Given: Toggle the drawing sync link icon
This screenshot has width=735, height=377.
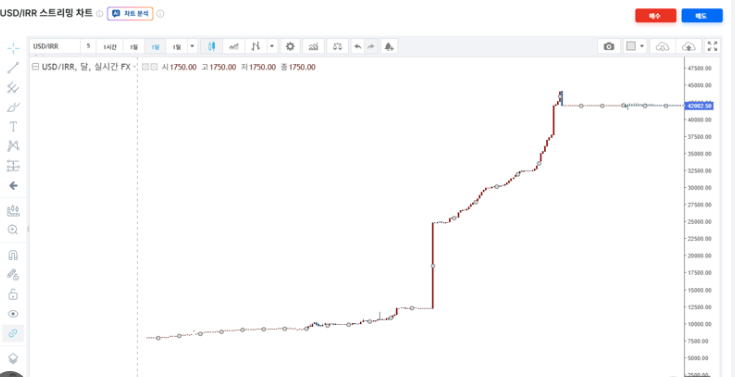Looking at the screenshot, I should click(13, 333).
